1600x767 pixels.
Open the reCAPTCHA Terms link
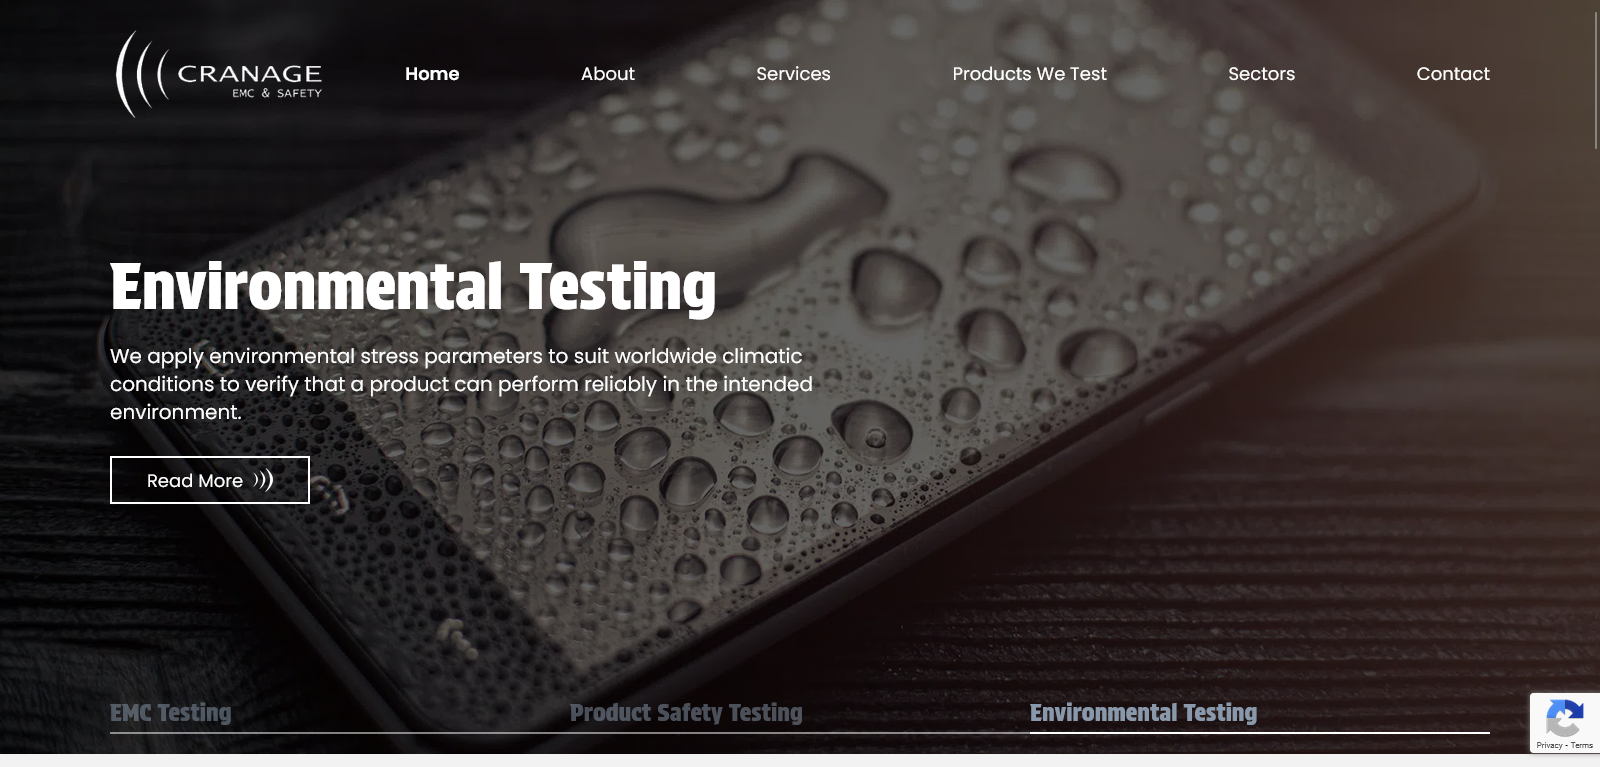tap(1582, 746)
